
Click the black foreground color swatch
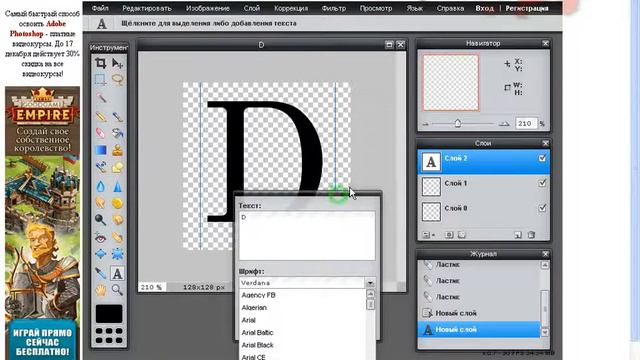pyautogui.click(x=109, y=313)
